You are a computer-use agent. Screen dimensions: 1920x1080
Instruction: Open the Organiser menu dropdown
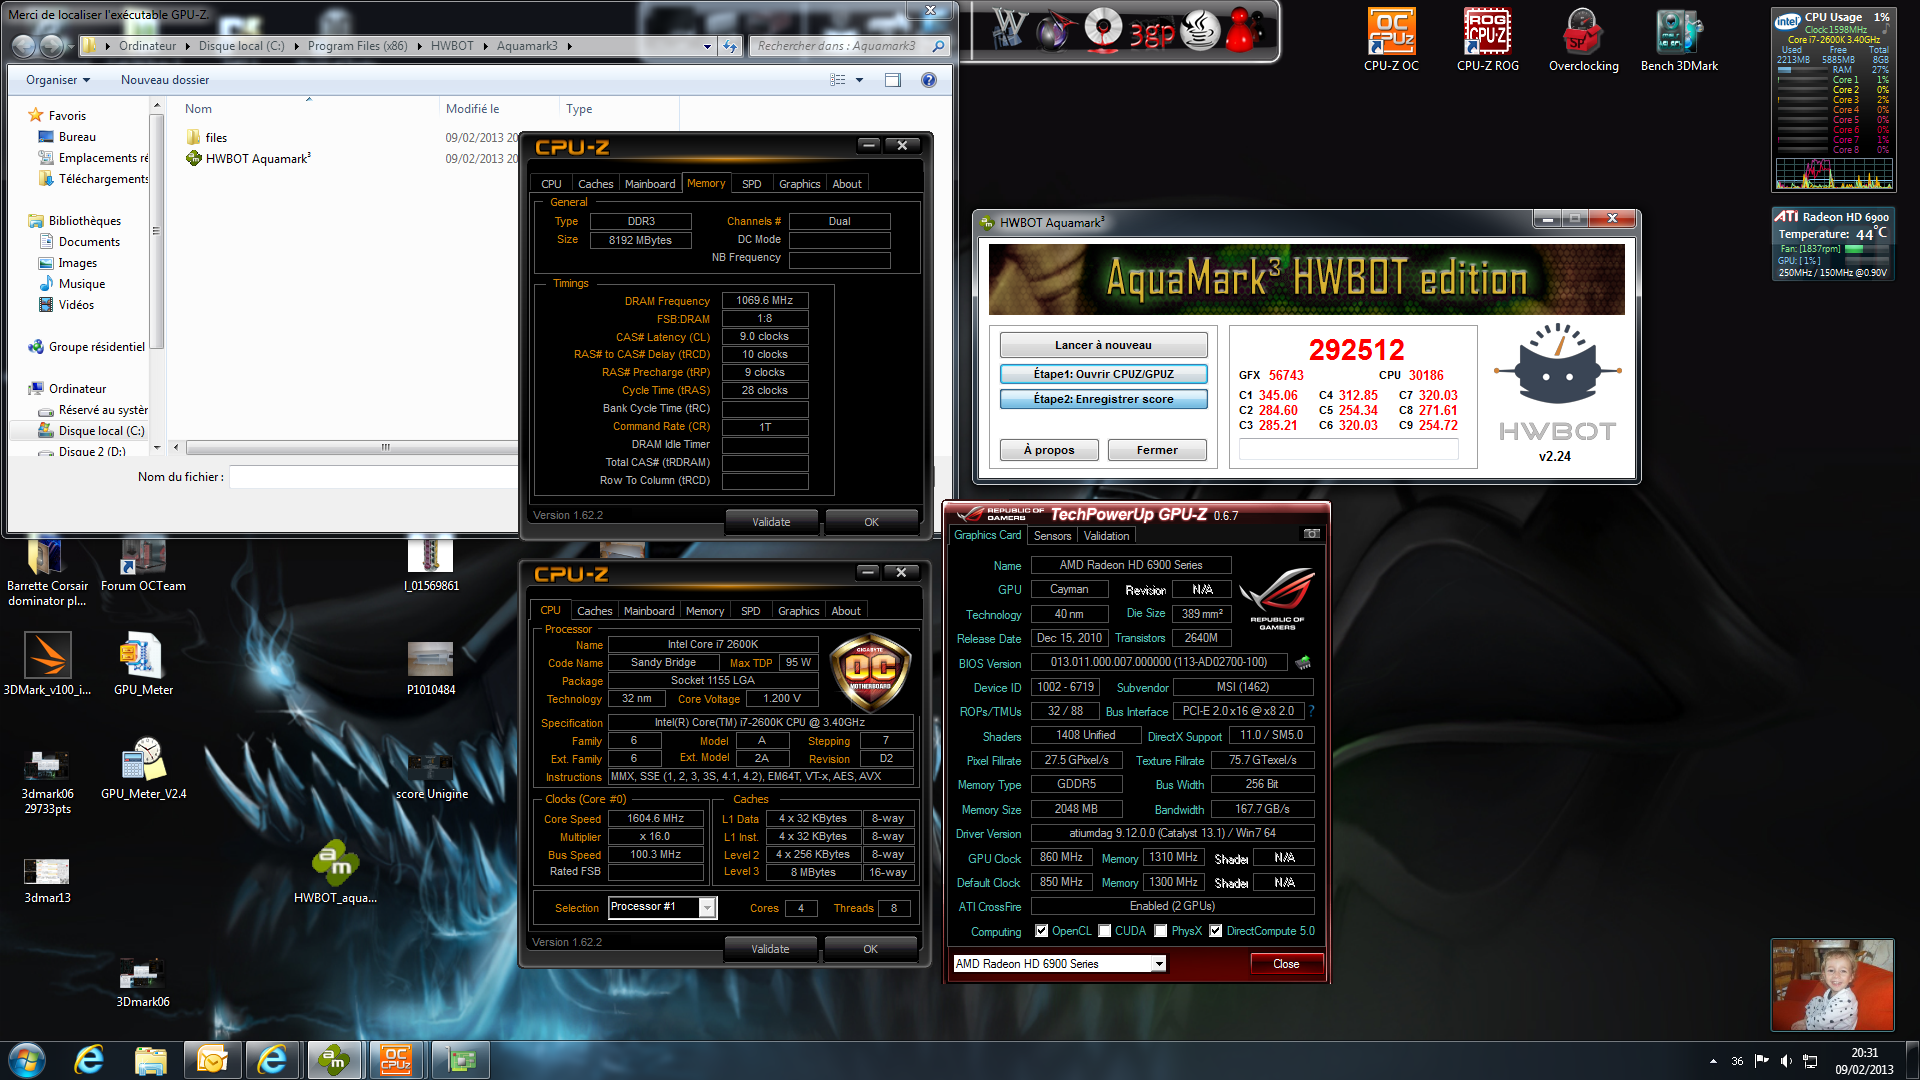click(58, 80)
